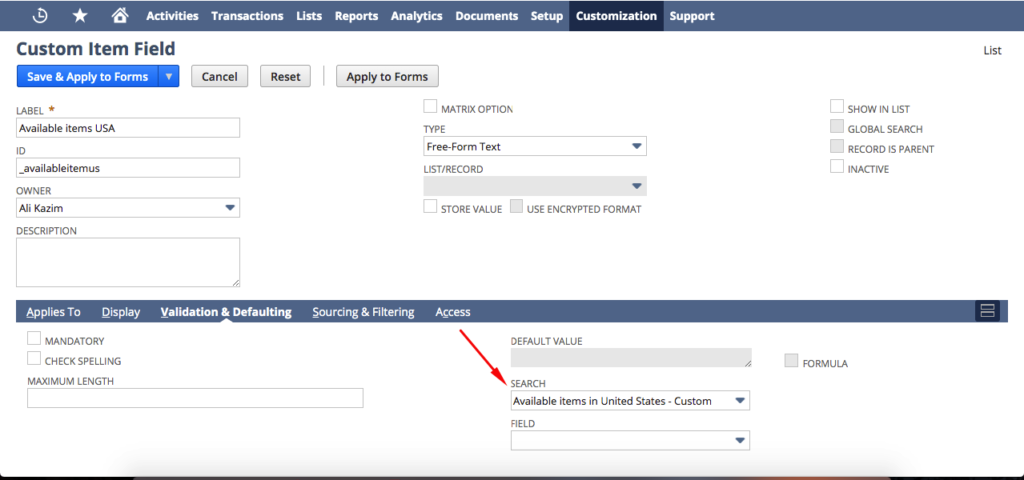The width and height of the screenshot is (1024, 480).
Task: Expand the Save button dropdown arrow
Action: (x=168, y=76)
